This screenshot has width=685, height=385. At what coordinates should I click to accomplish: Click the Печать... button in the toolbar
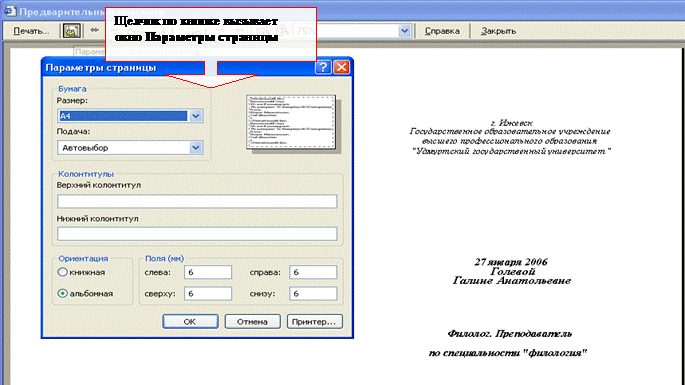coord(31,31)
